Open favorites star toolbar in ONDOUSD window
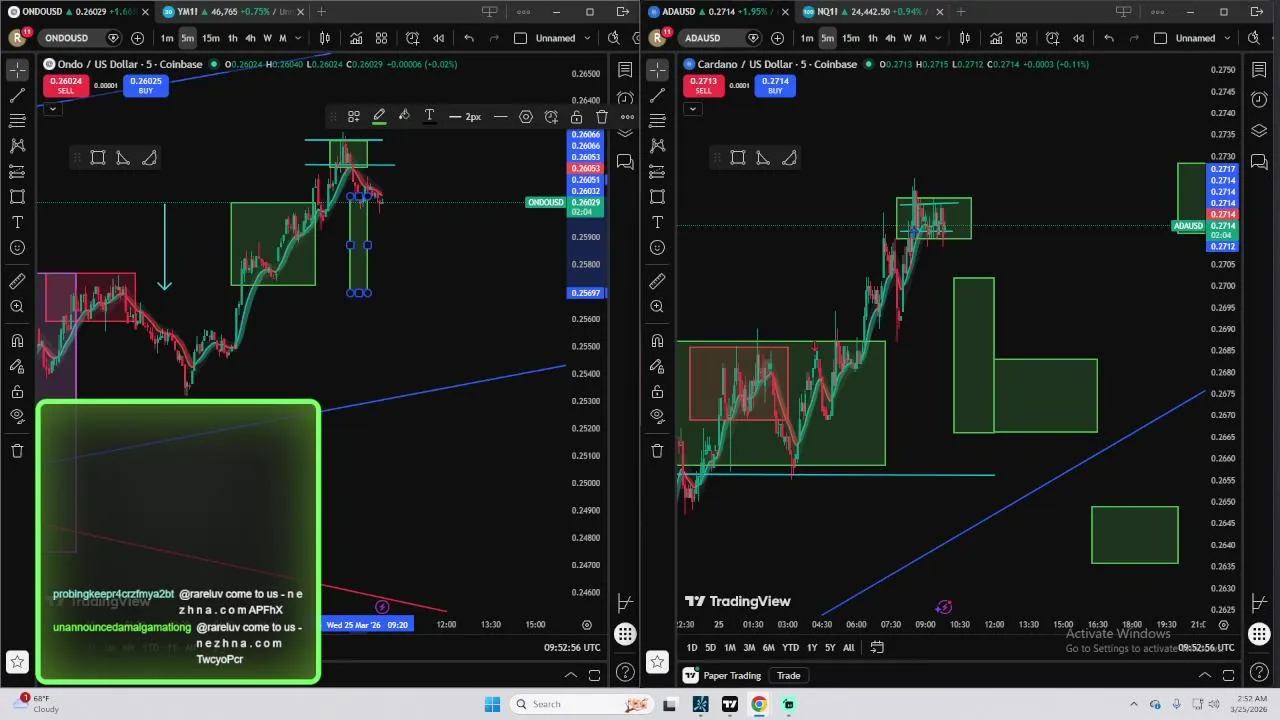This screenshot has width=1280, height=720. pos(17,661)
